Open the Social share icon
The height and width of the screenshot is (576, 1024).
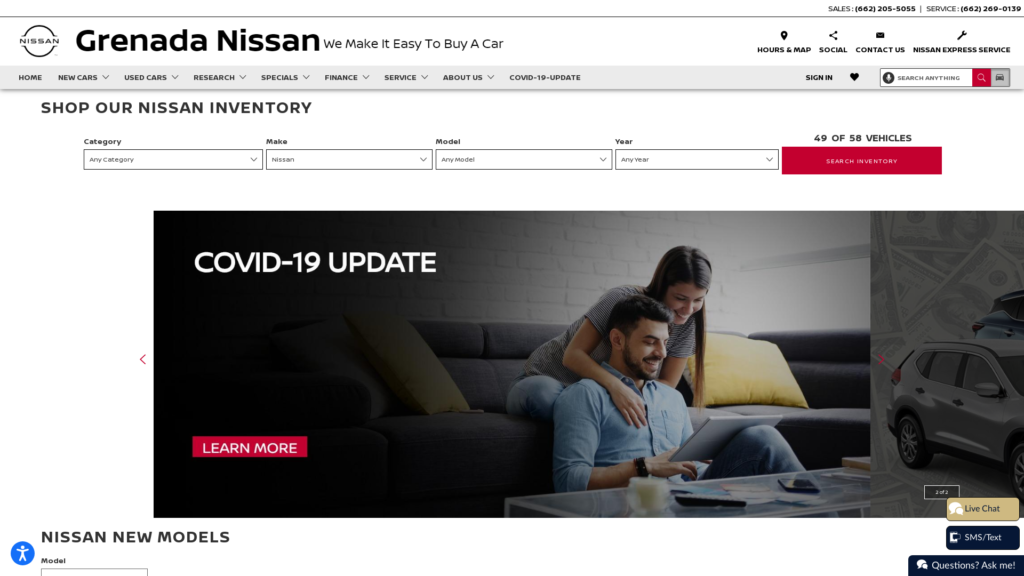pyautogui.click(x=833, y=35)
